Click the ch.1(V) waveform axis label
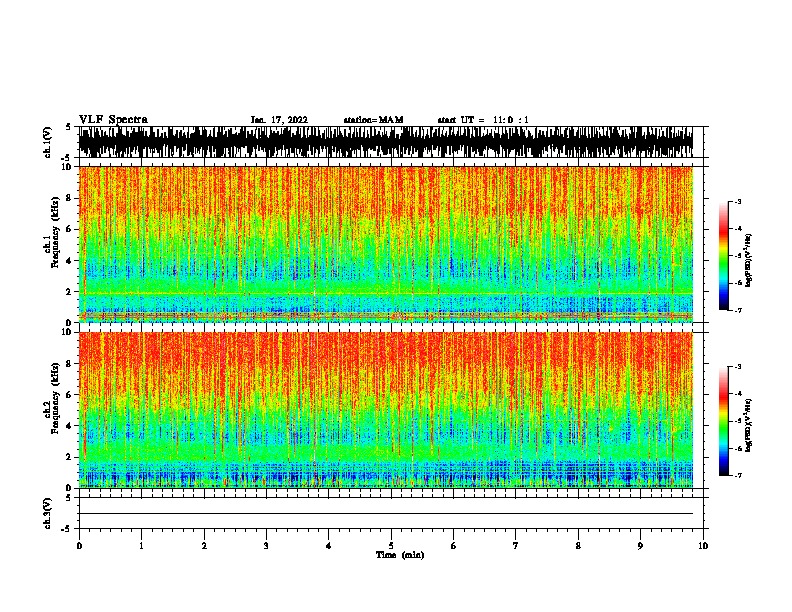The height and width of the screenshot is (612, 792). pyautogui.click(x=48, y=142)
